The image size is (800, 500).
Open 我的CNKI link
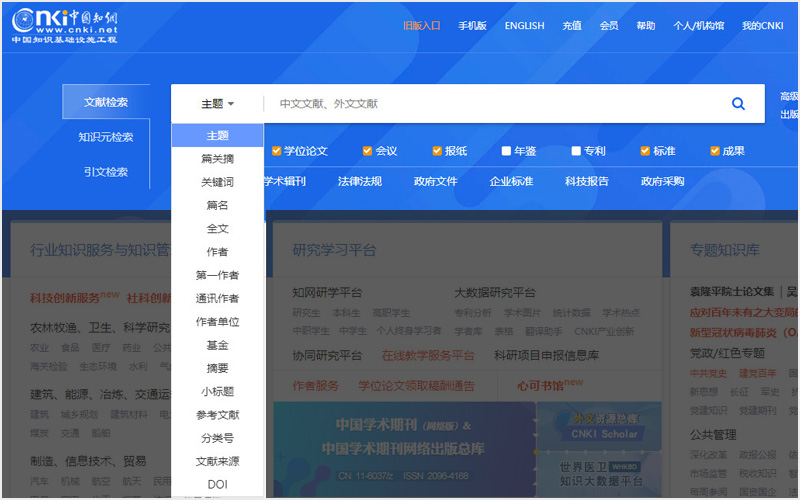tap(763, 26)
